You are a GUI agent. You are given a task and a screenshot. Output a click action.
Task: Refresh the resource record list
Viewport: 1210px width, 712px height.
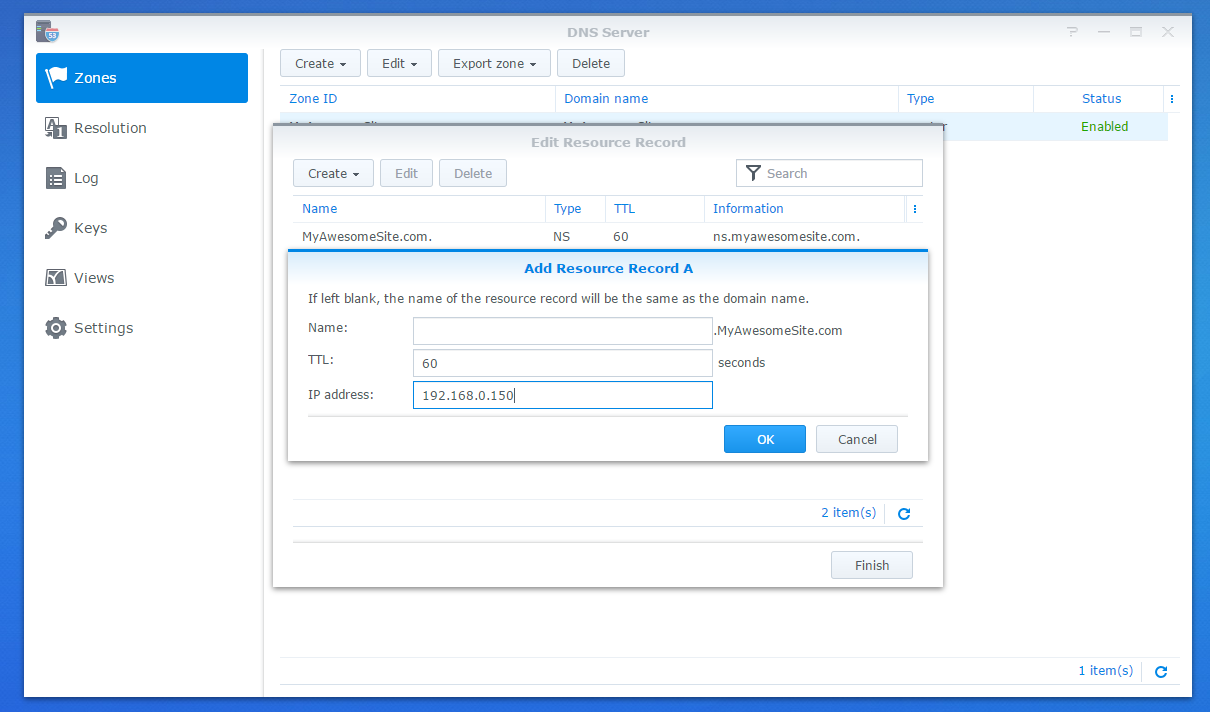click(x=904, y=513)
